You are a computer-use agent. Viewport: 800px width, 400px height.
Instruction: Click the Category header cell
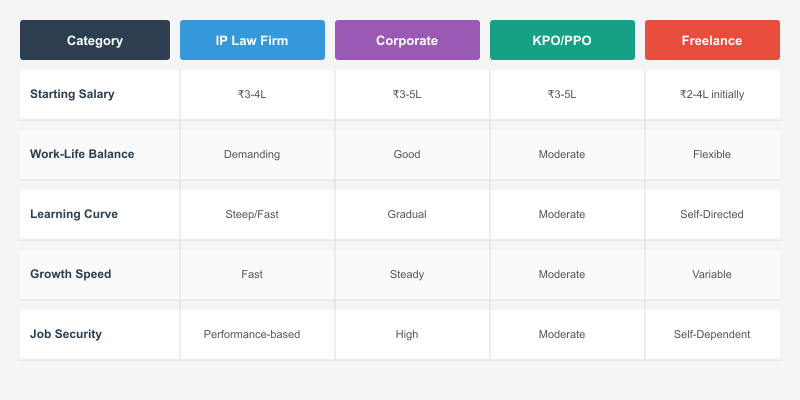[95, 41]
